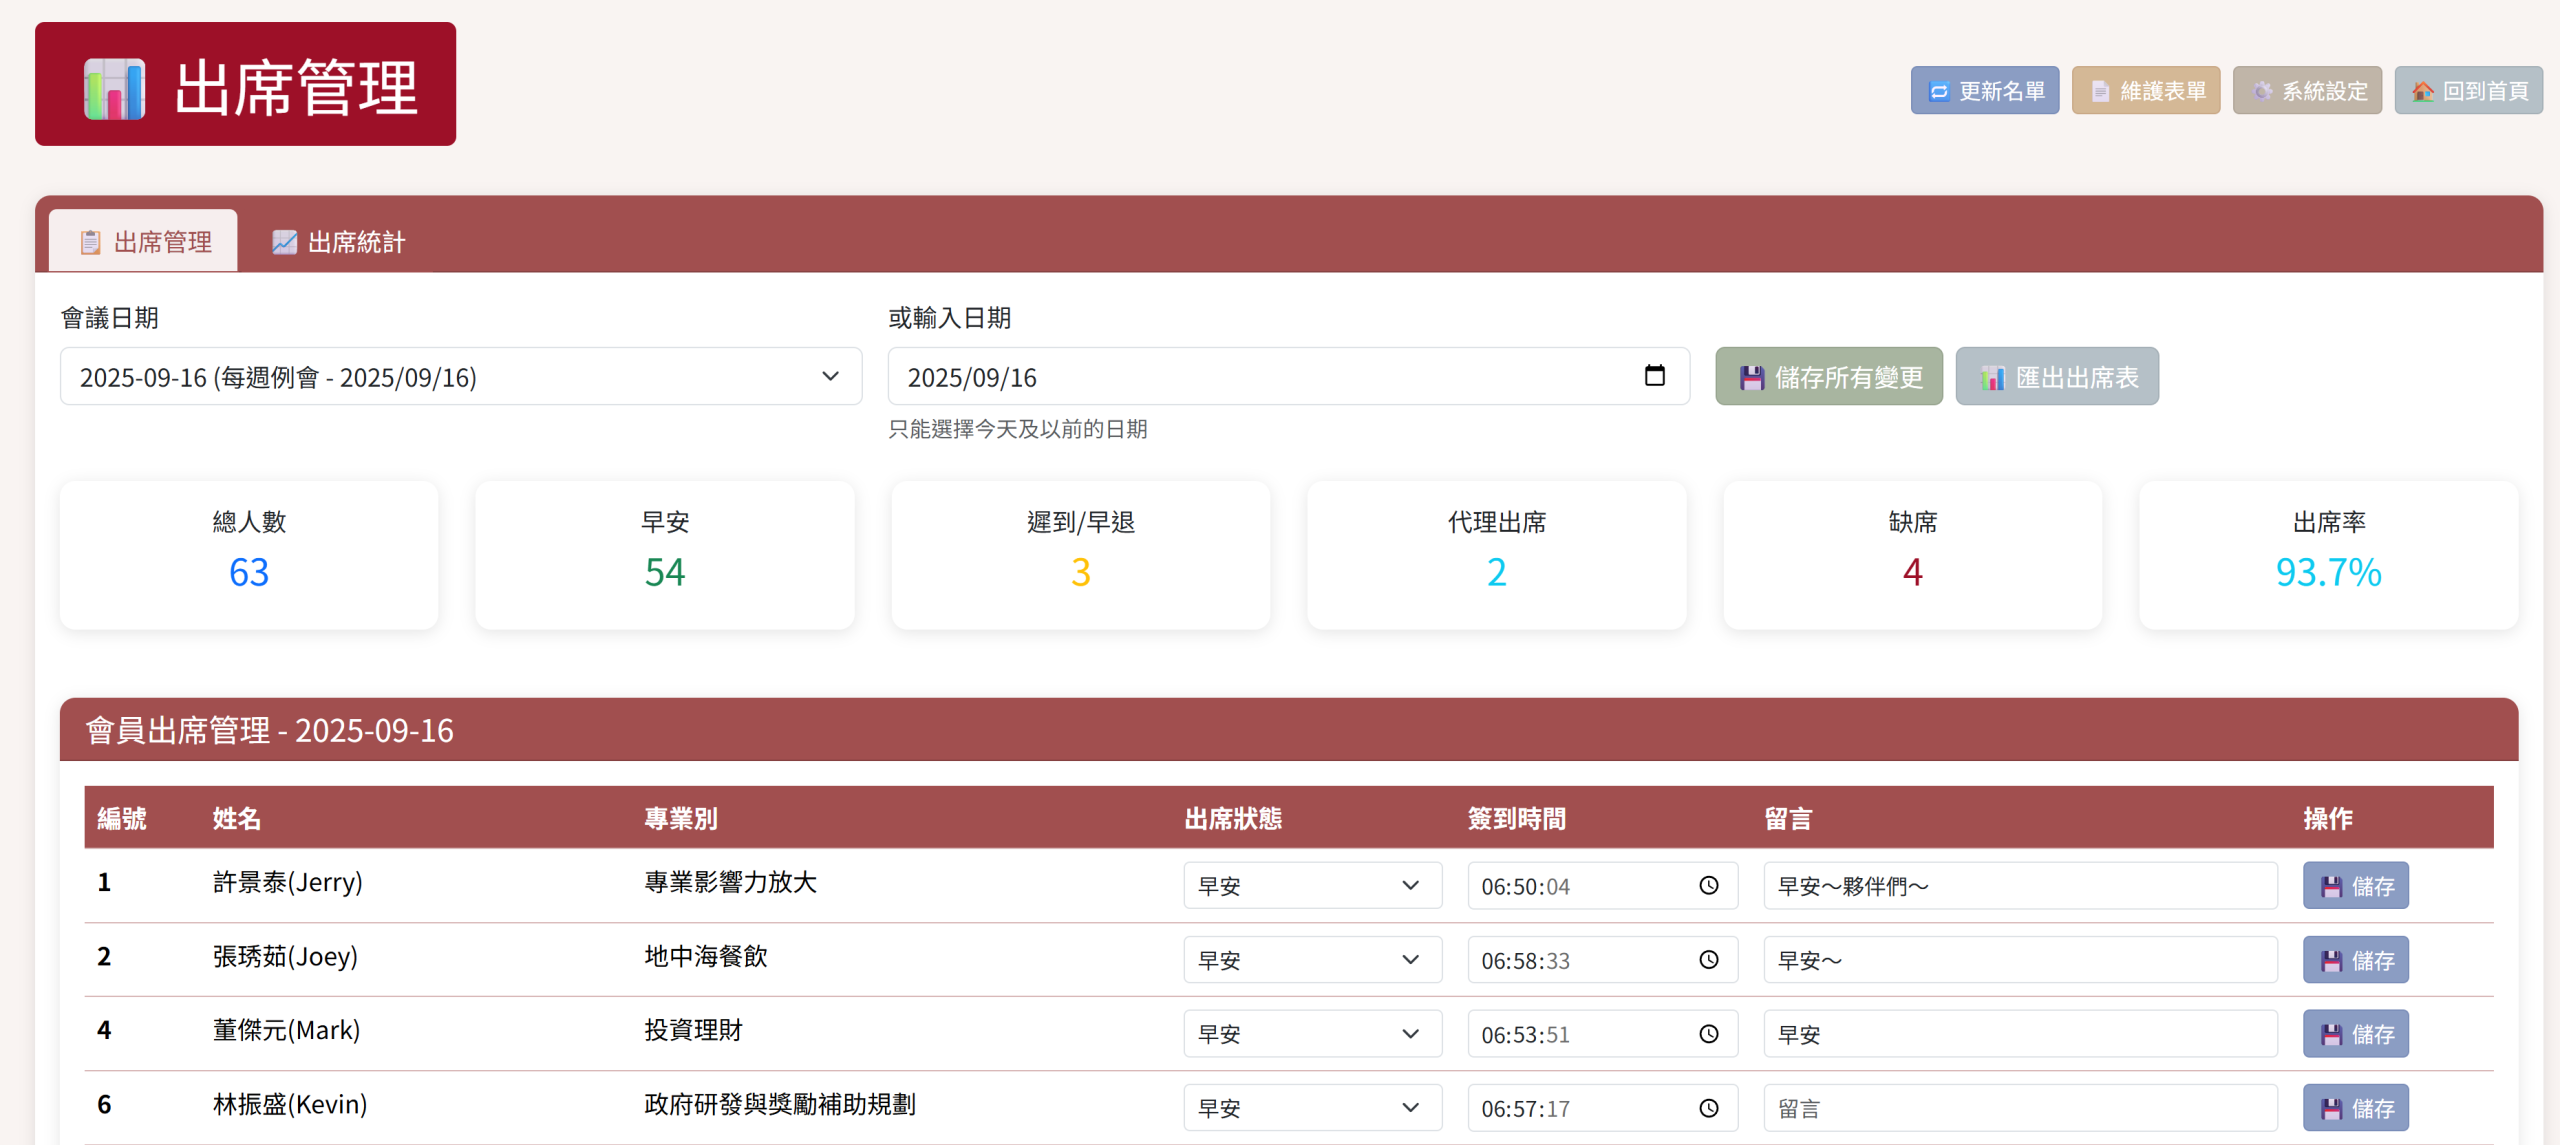Click the clock icon in Kevin's sign-in time
The width and height of the screenshot is (2560, 1145).
(1708, 1108)
